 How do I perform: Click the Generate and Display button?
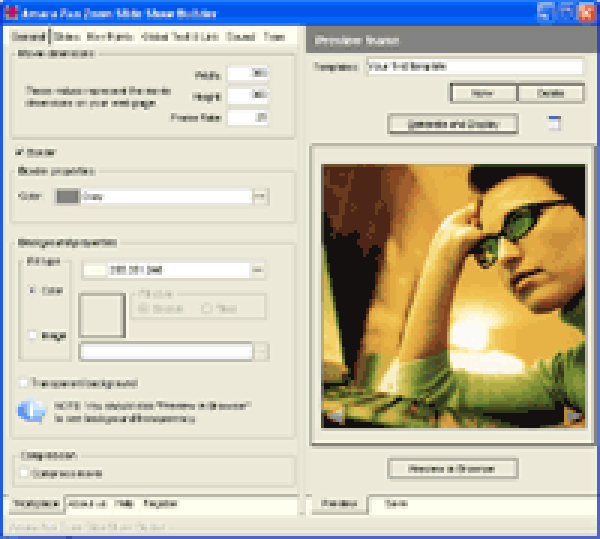tap(453, 124)
